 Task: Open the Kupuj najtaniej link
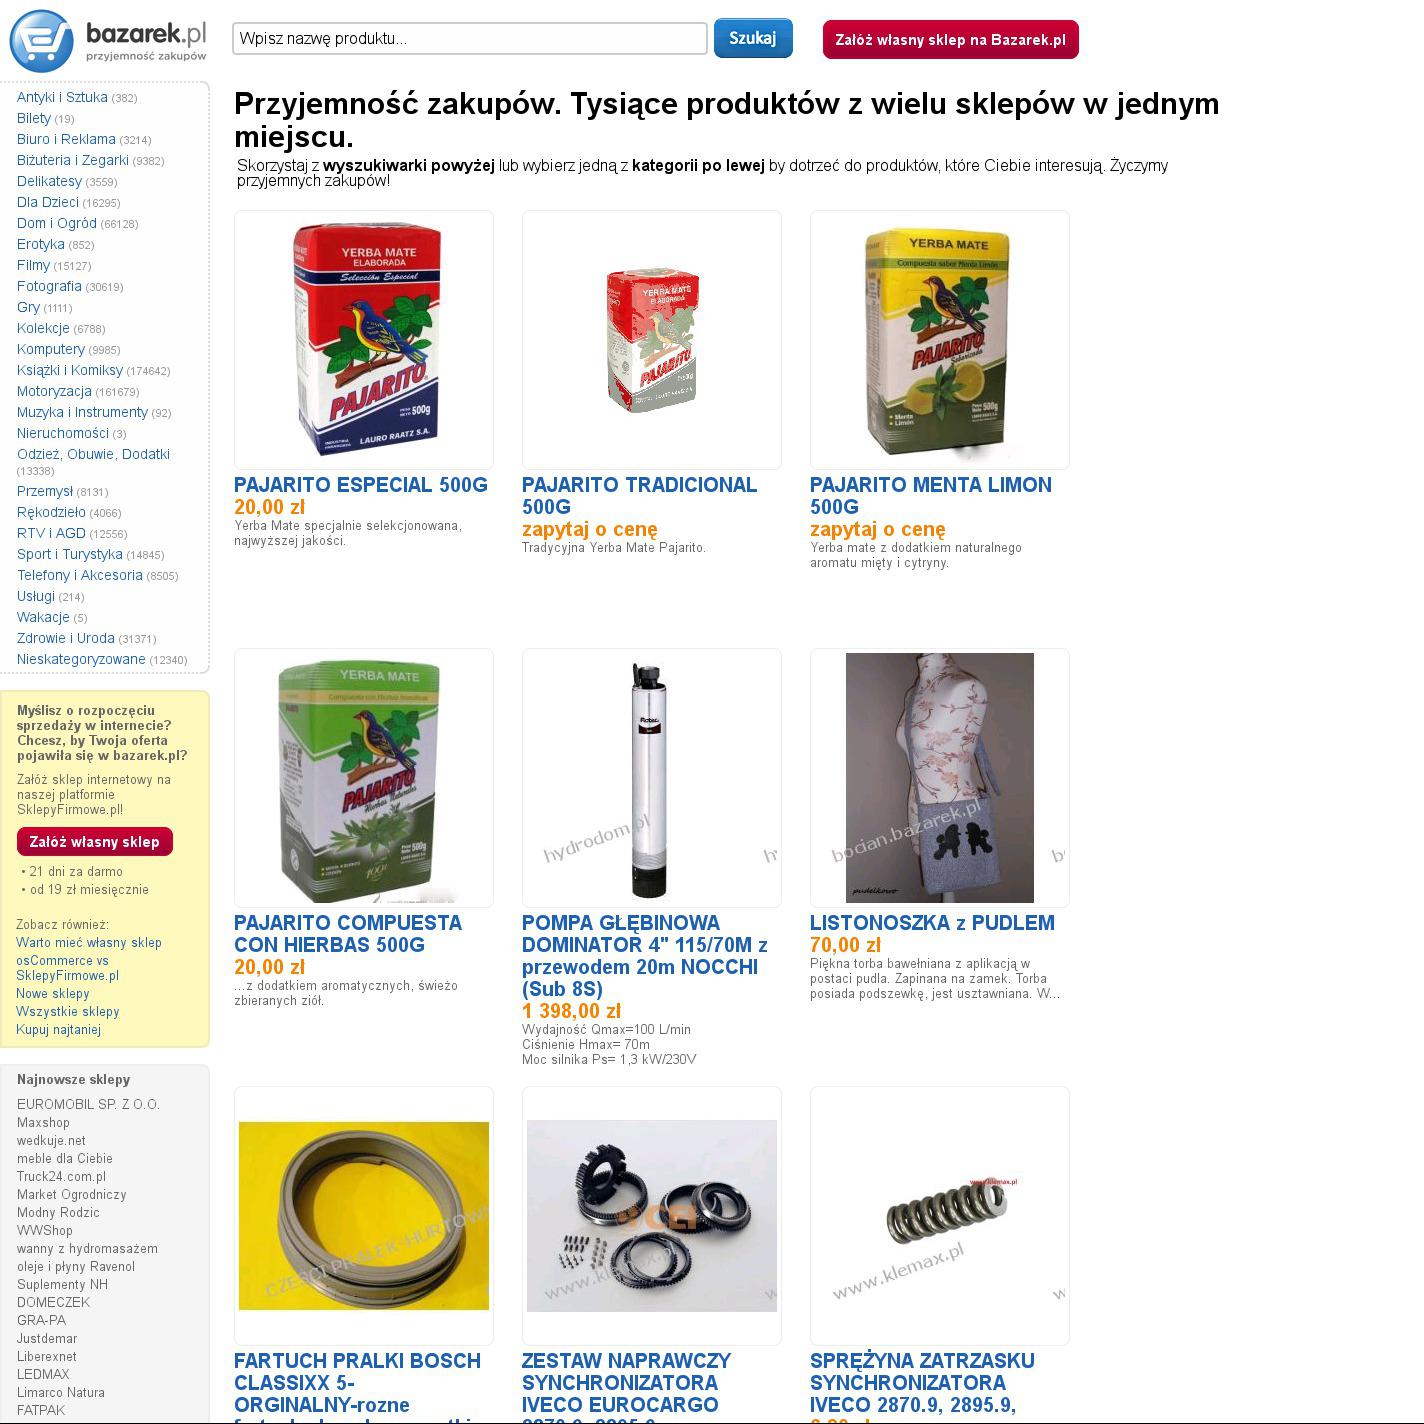(x=59, y=1029)
